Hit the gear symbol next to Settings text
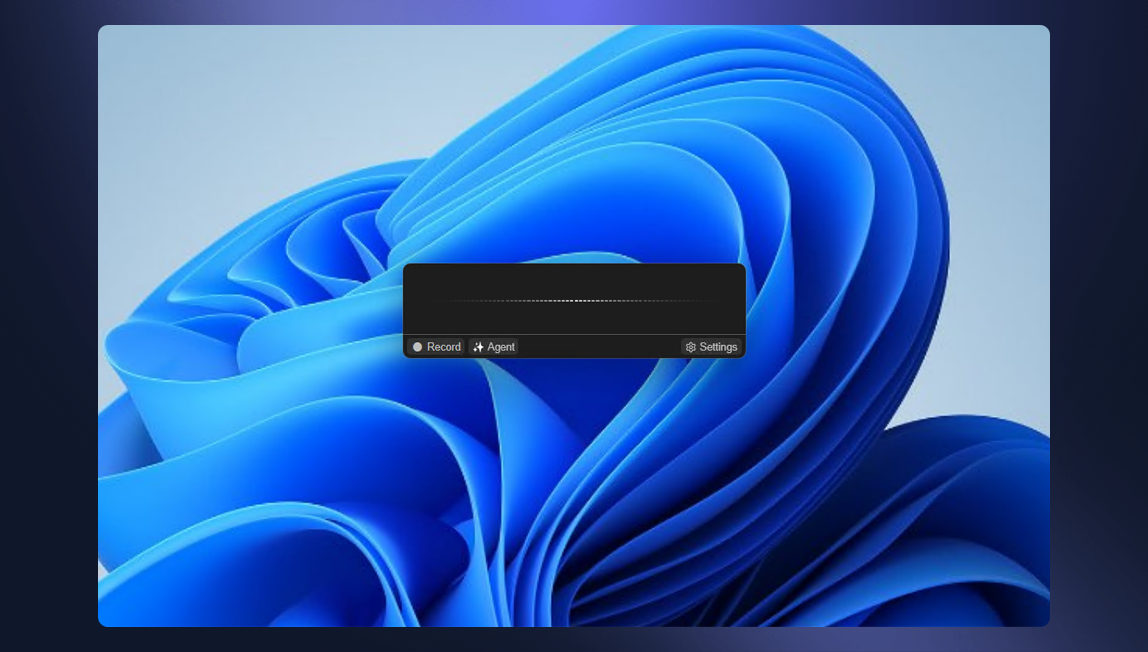The width and height of the screenshot is (1148, 652). click(x=690, y=347)
